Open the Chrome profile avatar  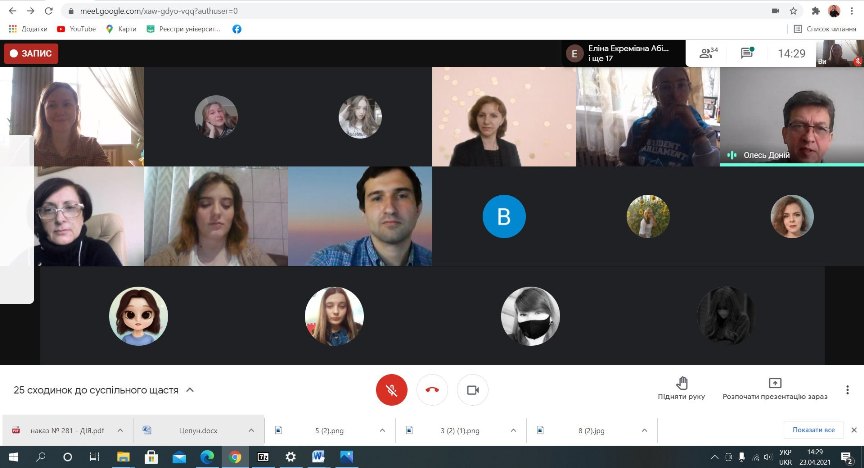point(834,11)
